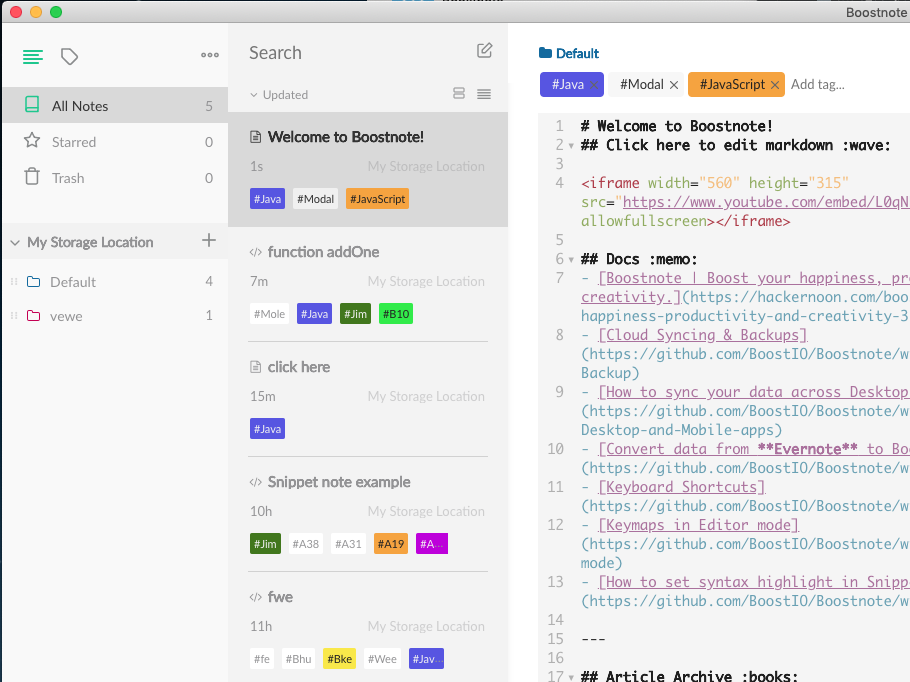
Task: Open the click here note
Action: [x=368, y=399]
